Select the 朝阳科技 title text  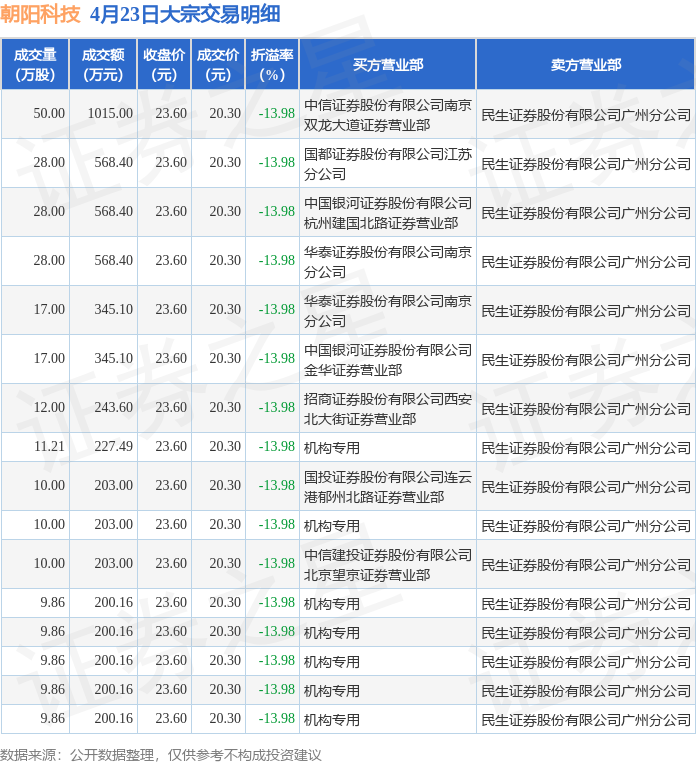(40, 14)
